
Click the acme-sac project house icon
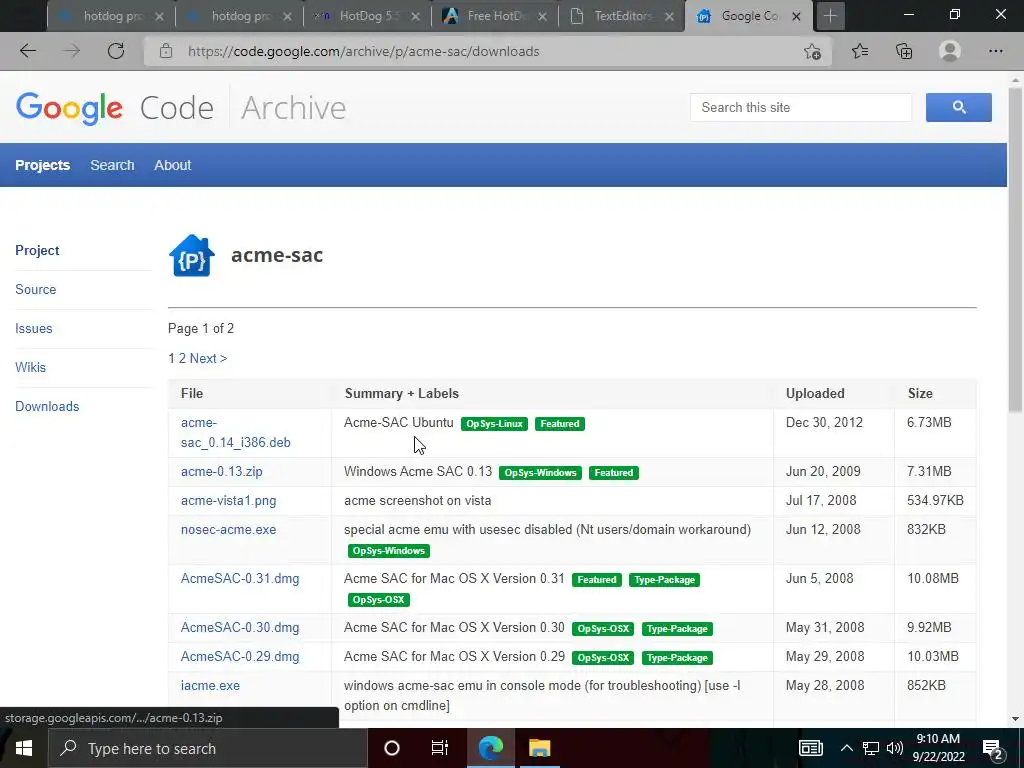(191, 255)
